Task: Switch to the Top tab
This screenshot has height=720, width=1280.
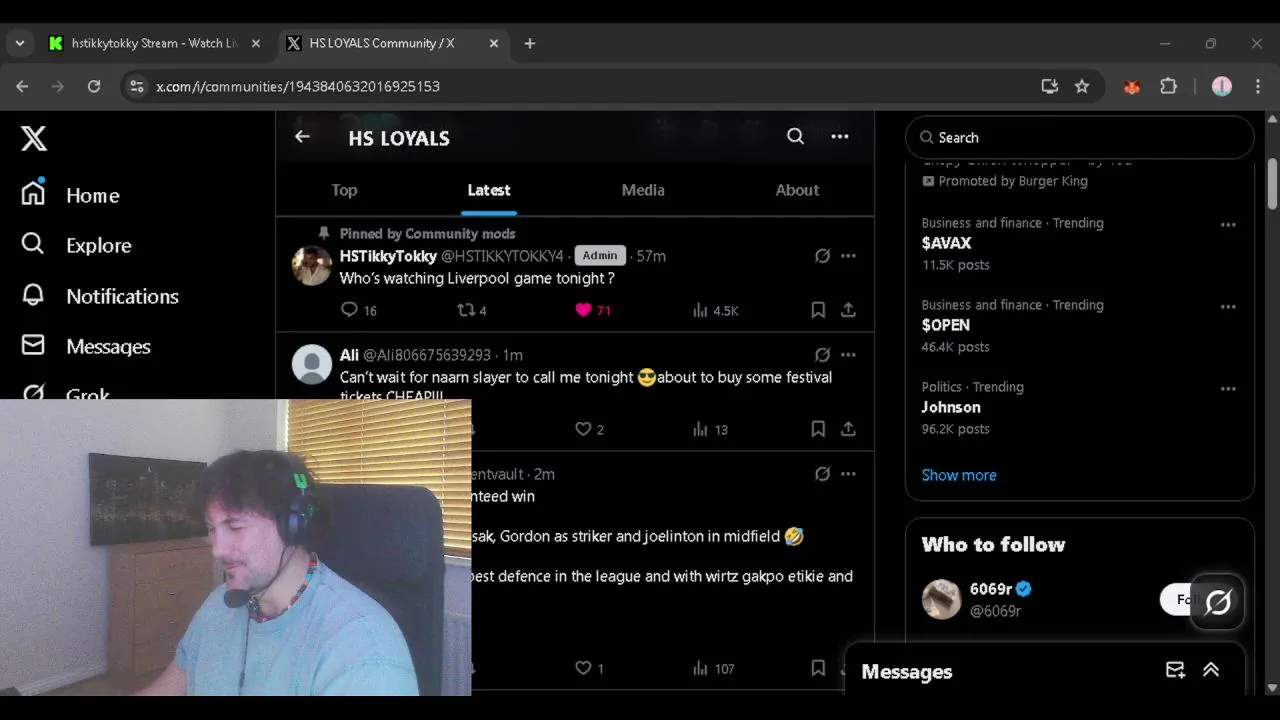Action: (344, 190)
